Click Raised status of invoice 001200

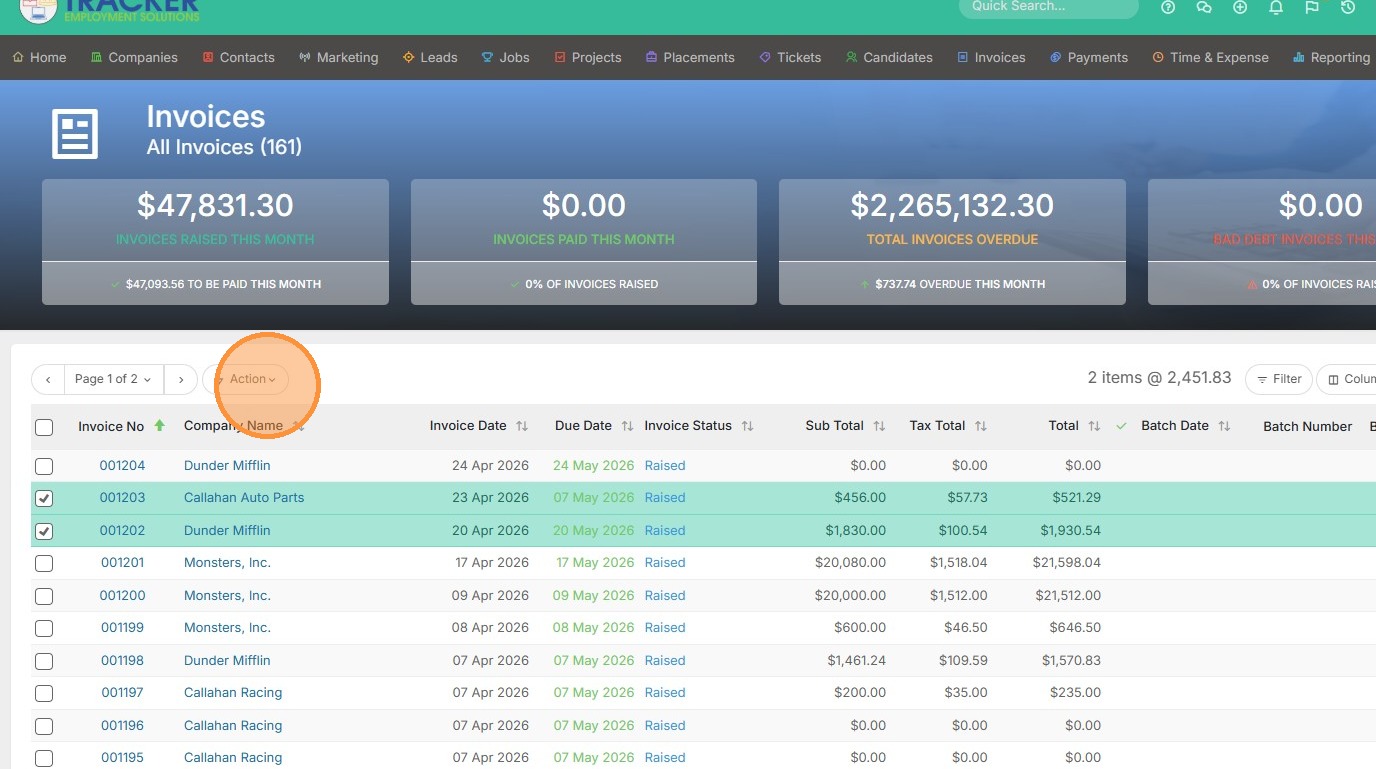(665, 595)
